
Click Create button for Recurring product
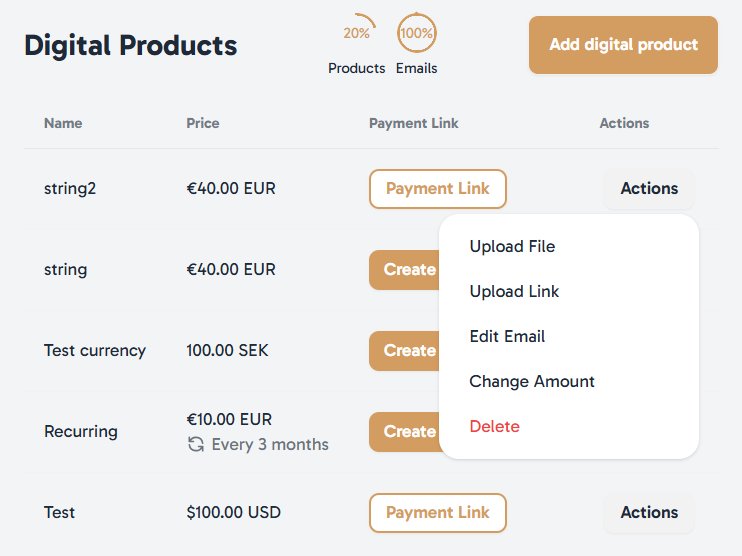pyautogui.click(x=405, y=432)
